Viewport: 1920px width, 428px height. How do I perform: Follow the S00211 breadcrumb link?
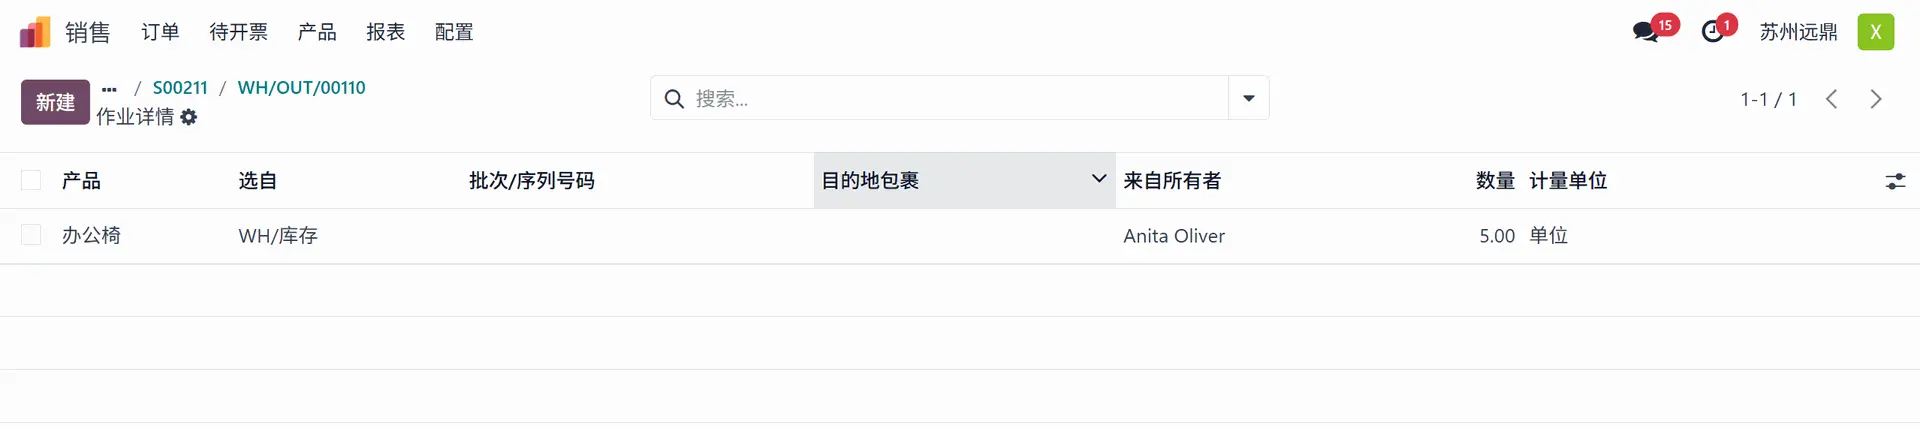pos(180,88)
